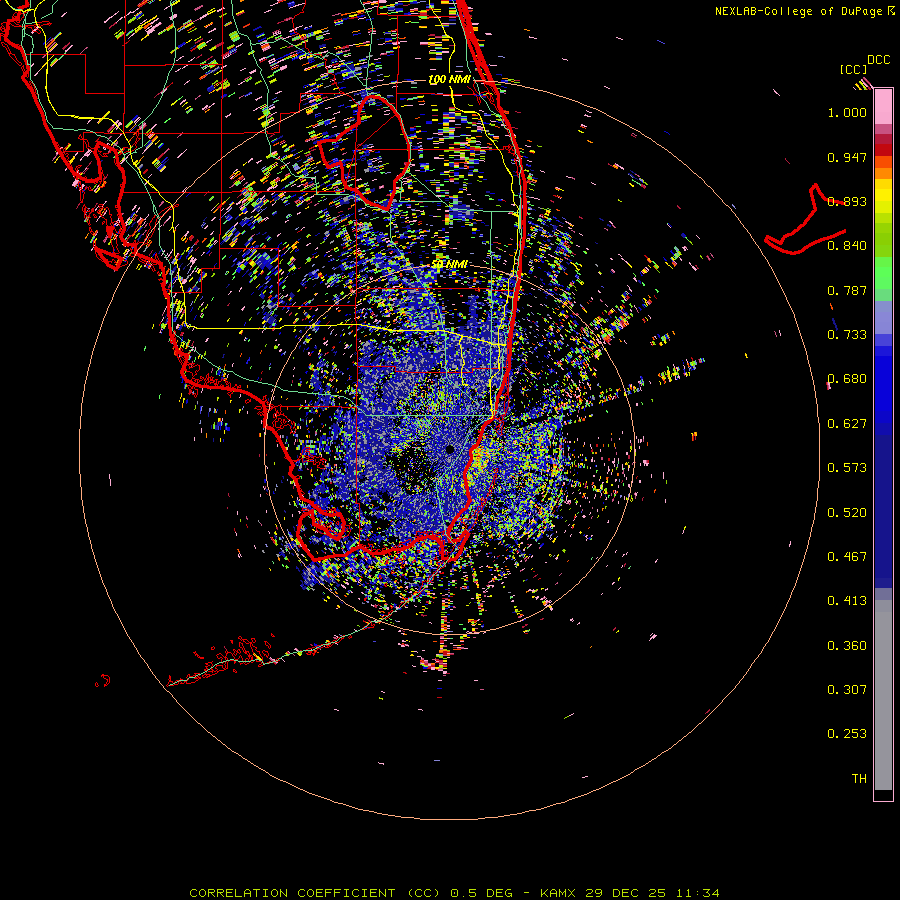
Task: Click the 0.467 scale label
Action: pos(847,557)
